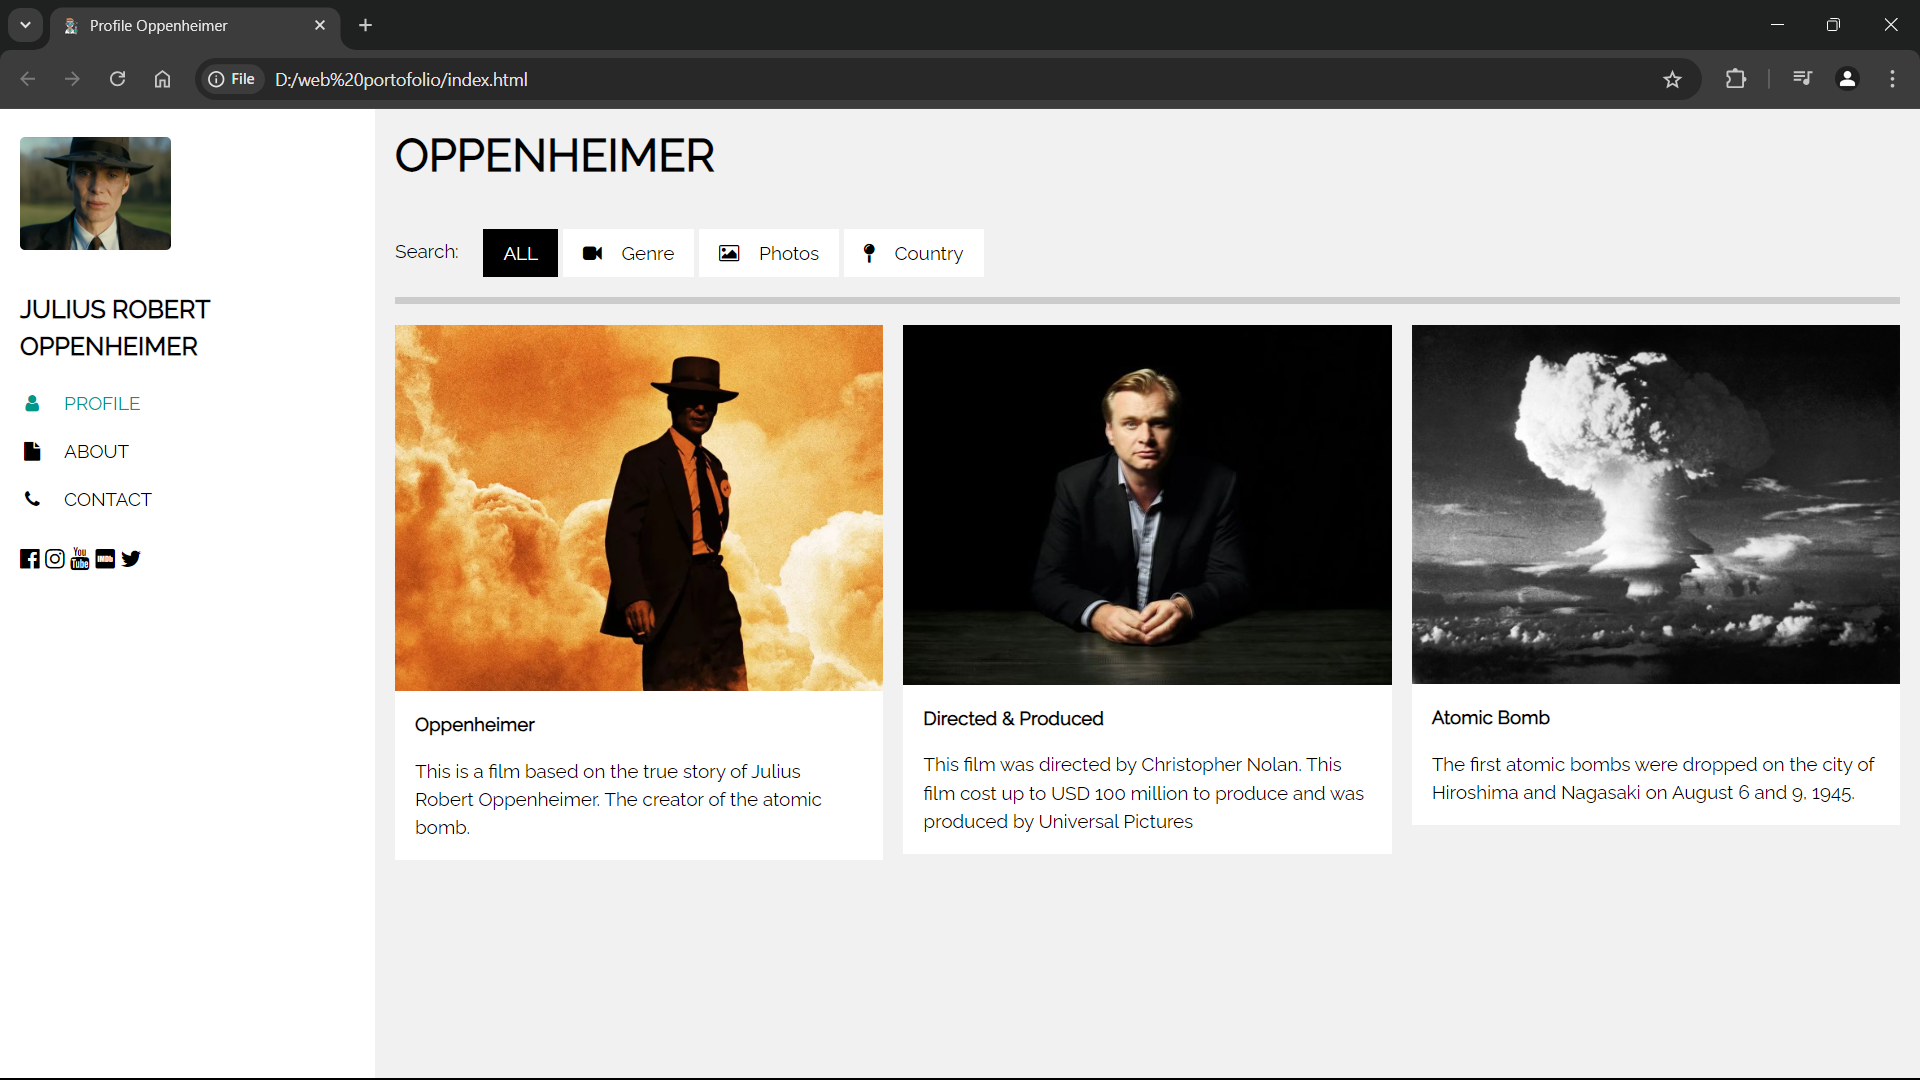The height and width of the screenshot is (1080, 1920).
Task: Open the Facebook social icon
Action: (x=30, y=559)
